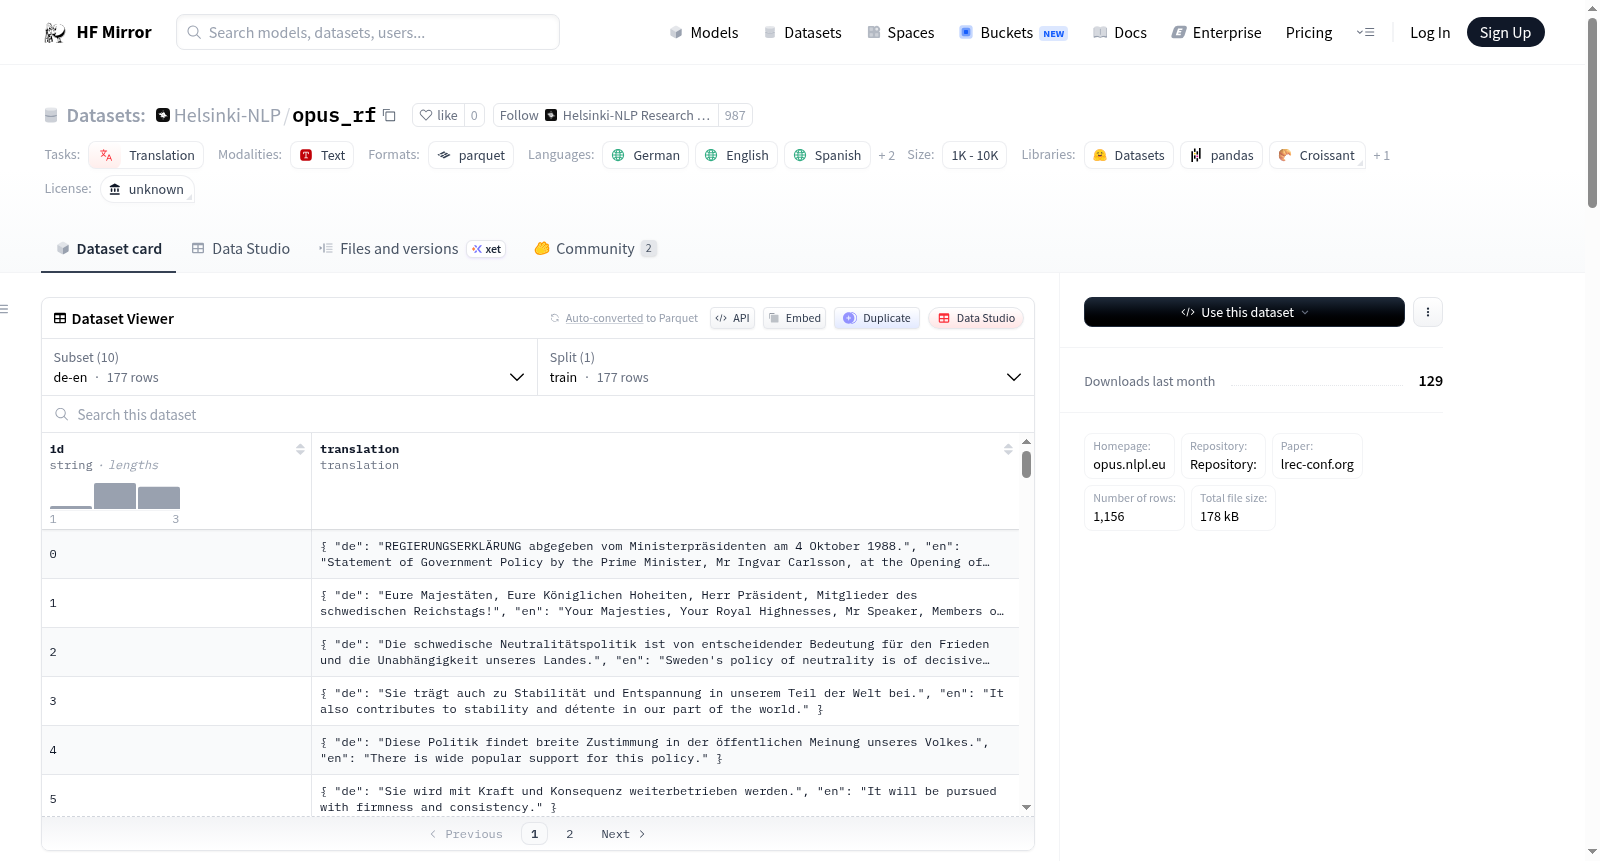
Task: Click the Duplicate button
Action: tap(877, 318)
